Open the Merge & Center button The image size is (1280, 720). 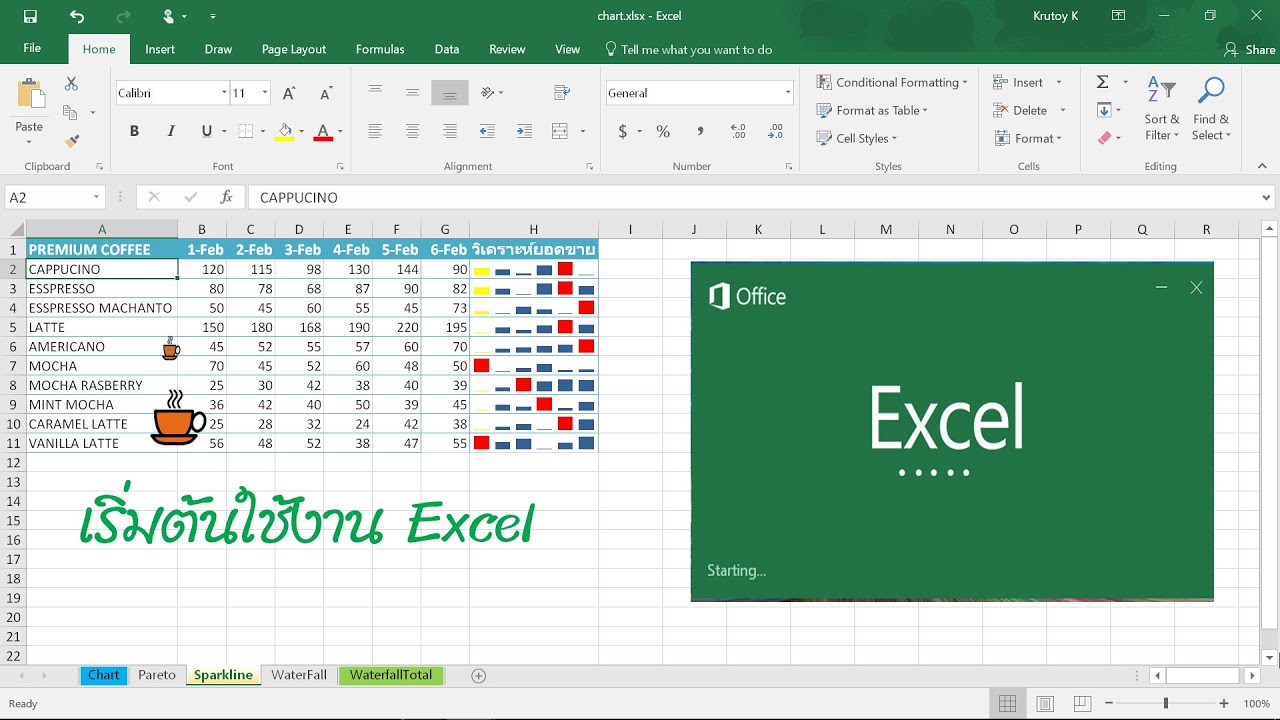560,131
